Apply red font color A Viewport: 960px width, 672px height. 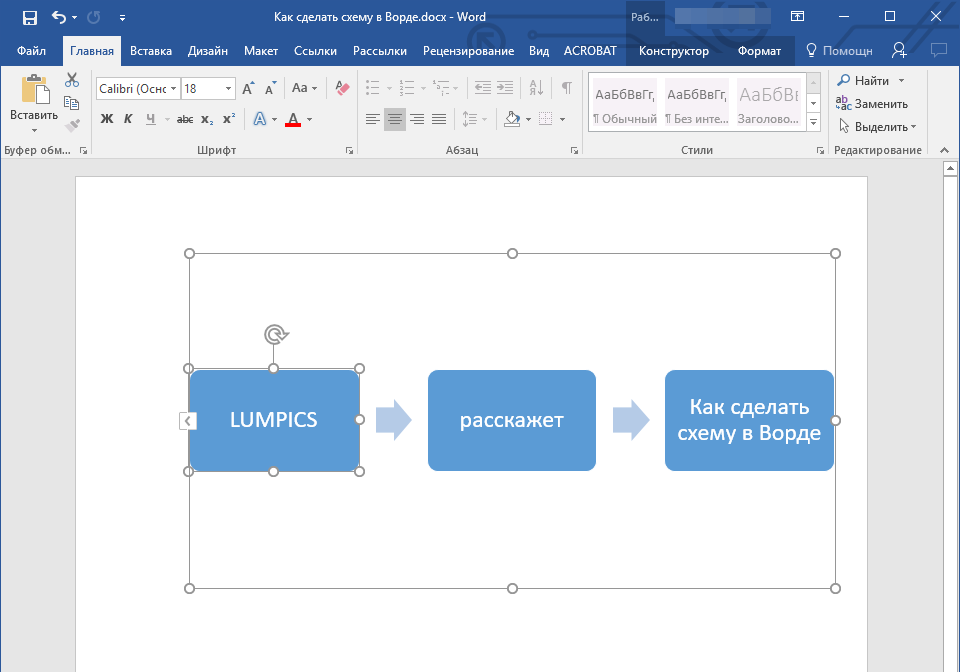293,119
